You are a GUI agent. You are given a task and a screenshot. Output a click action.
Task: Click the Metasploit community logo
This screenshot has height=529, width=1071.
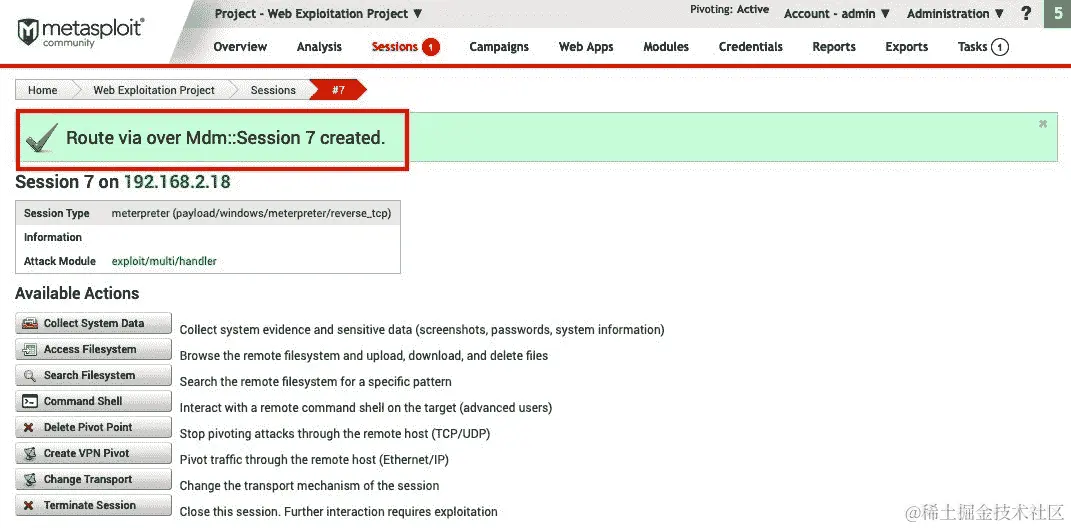coord(81,32)
